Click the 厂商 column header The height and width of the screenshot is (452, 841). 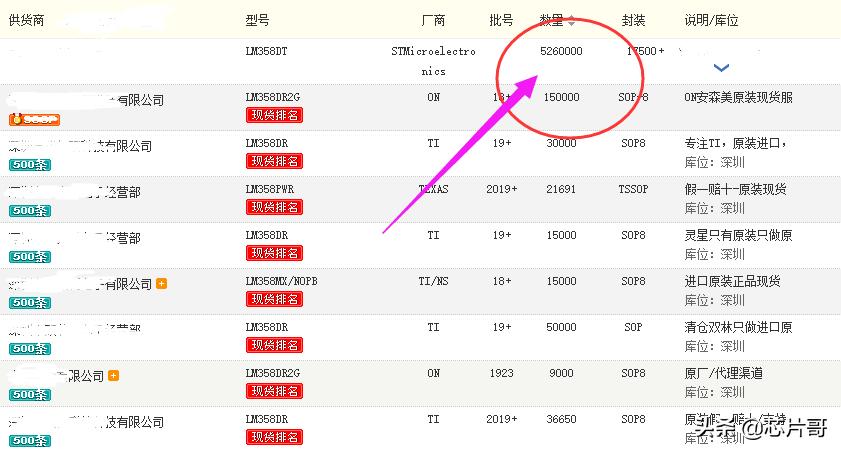[x=433, y=21]
